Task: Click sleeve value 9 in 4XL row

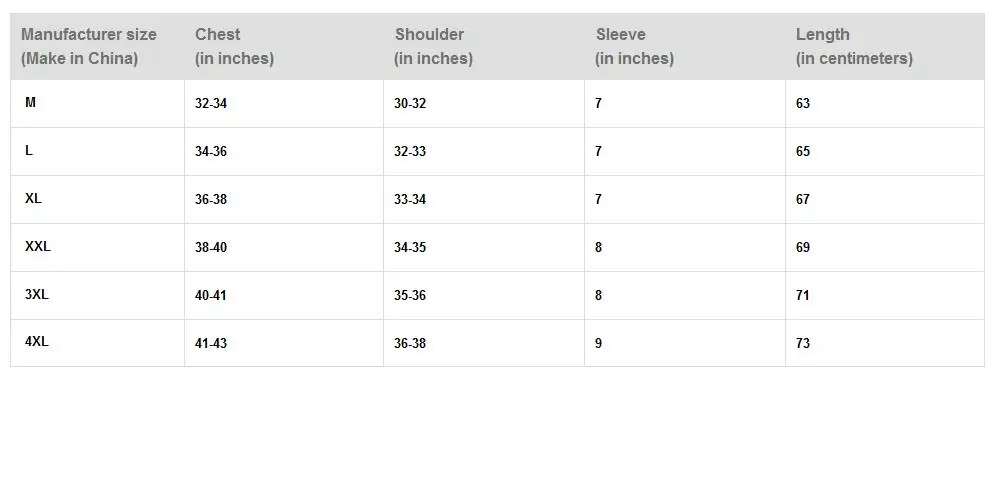Action: point(599,344)
